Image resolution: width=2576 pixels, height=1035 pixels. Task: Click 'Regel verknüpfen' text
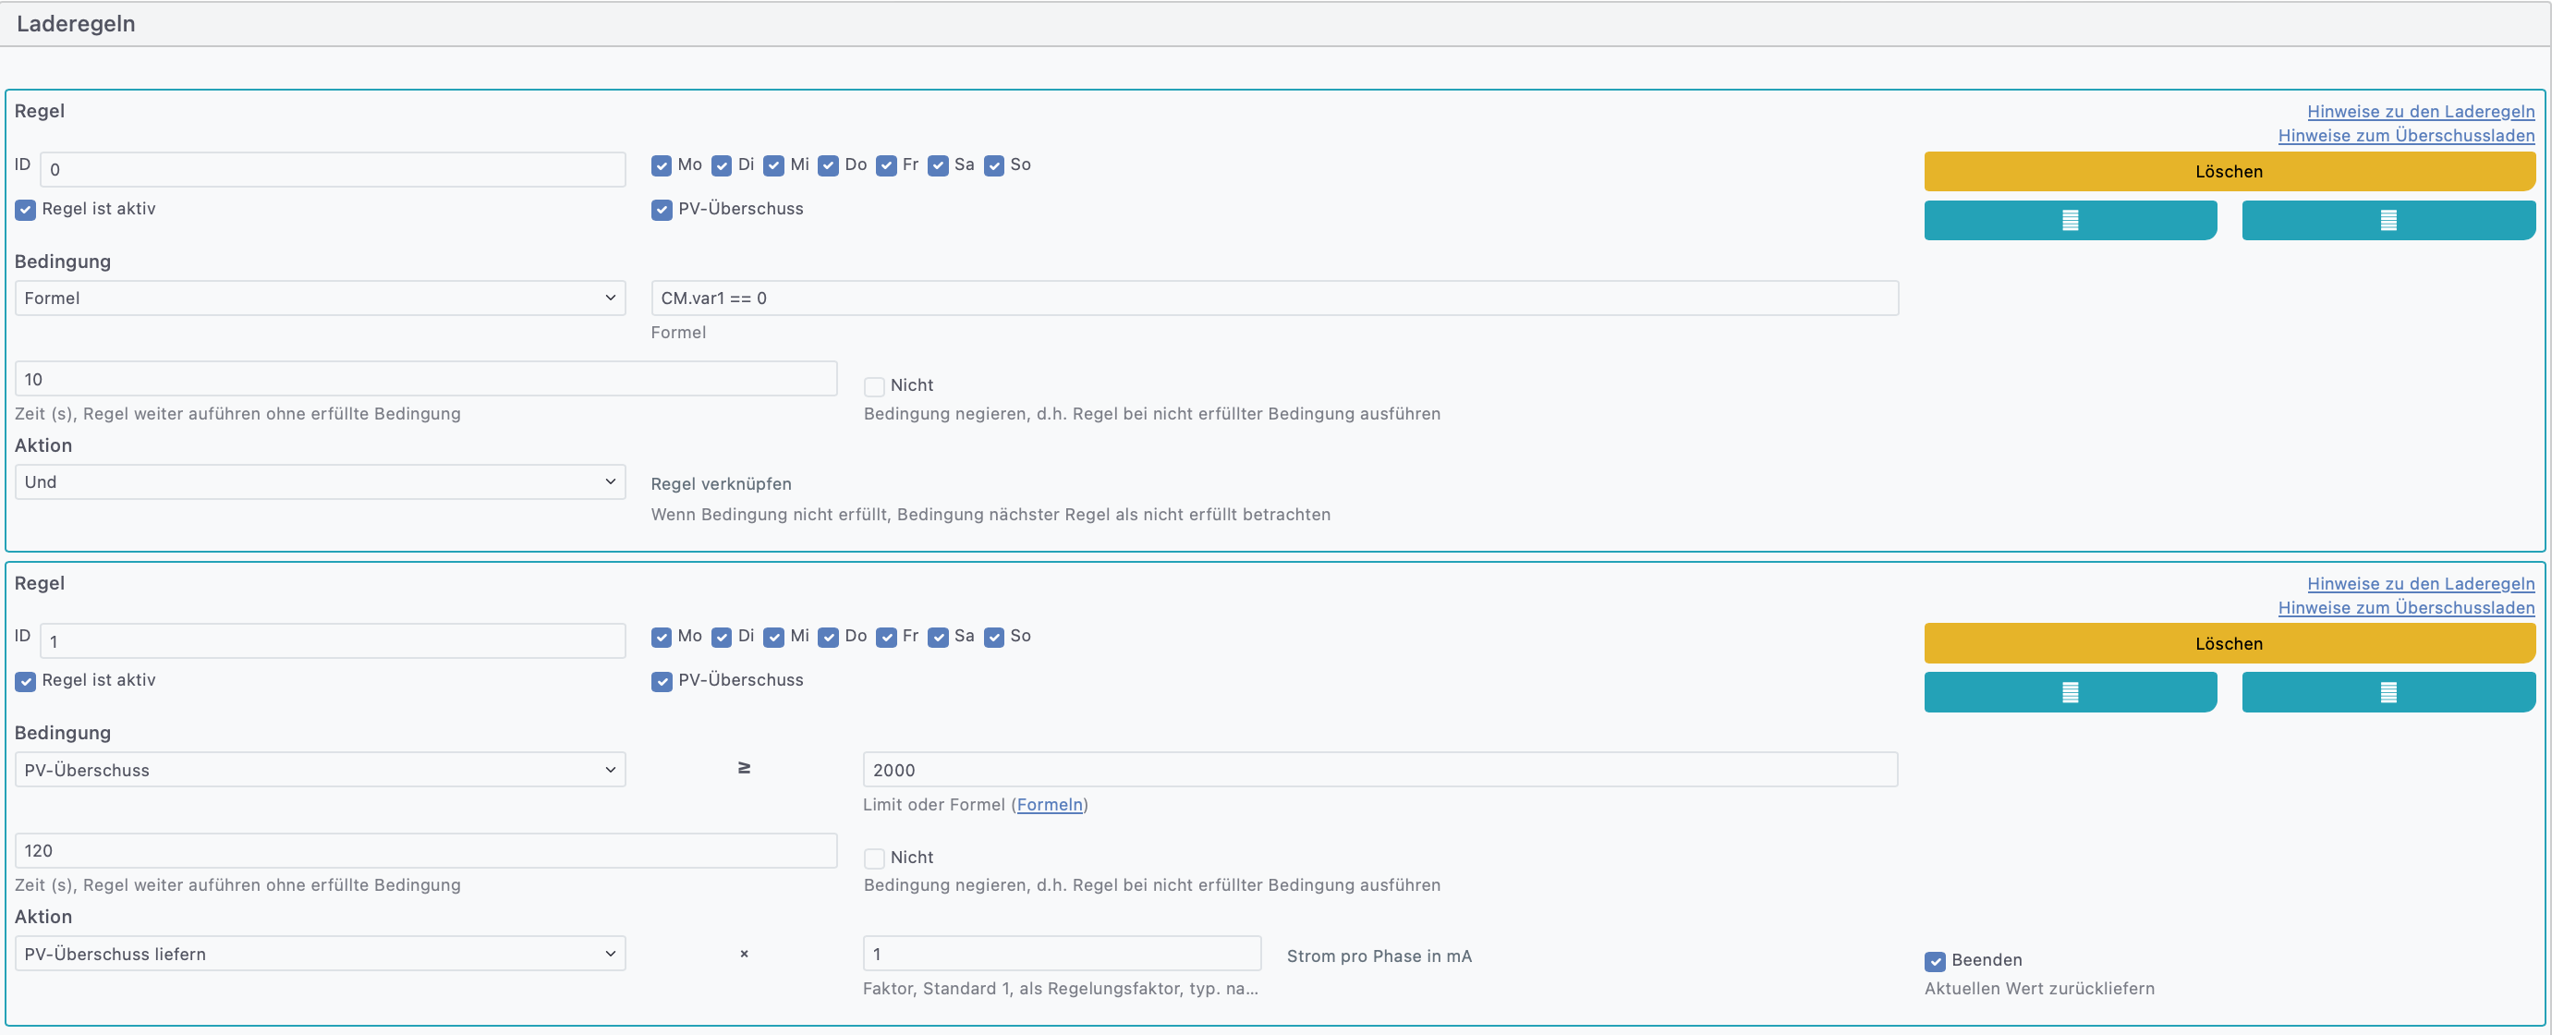[x=721, y=484]
